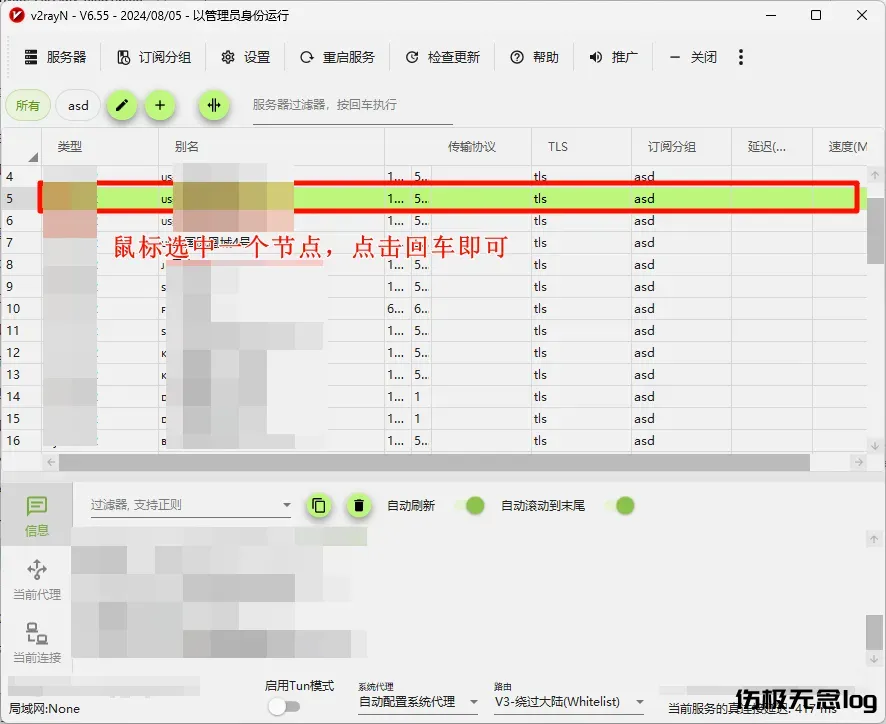
Task: Focus the 服务器过滤器 search field
Action: tap(353, 106)
